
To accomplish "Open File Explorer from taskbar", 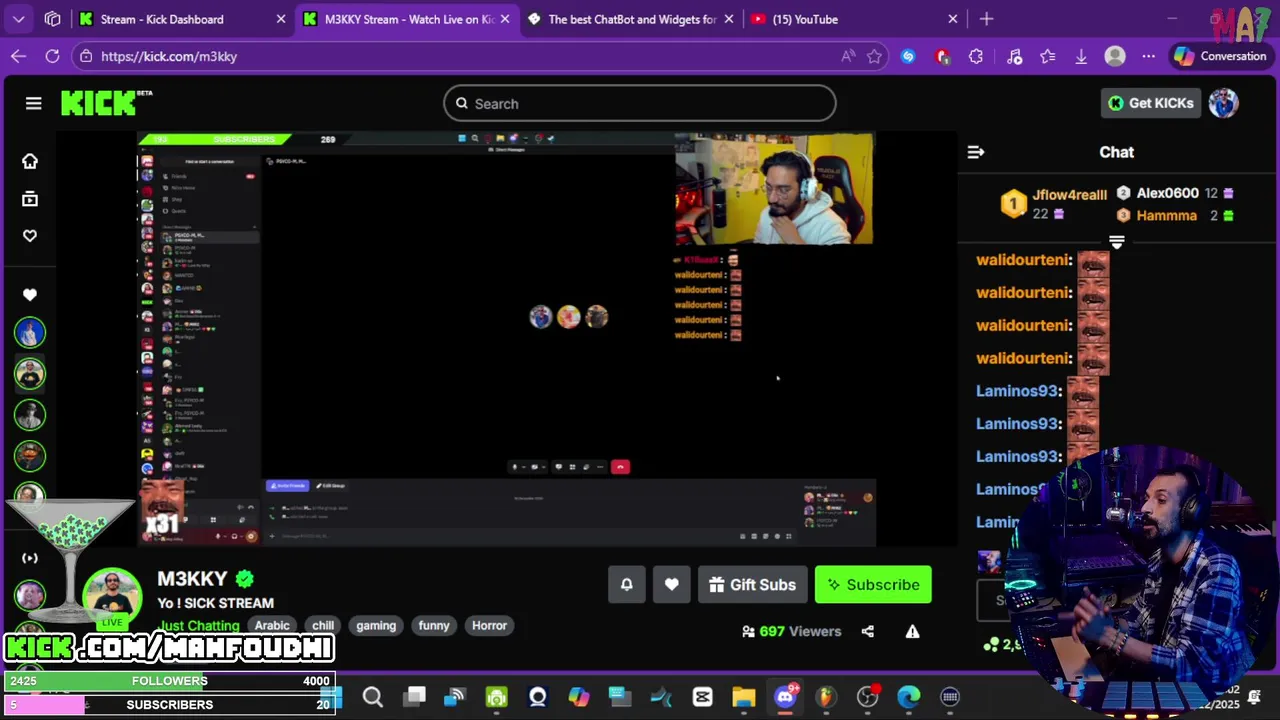I will pos(743,697).
